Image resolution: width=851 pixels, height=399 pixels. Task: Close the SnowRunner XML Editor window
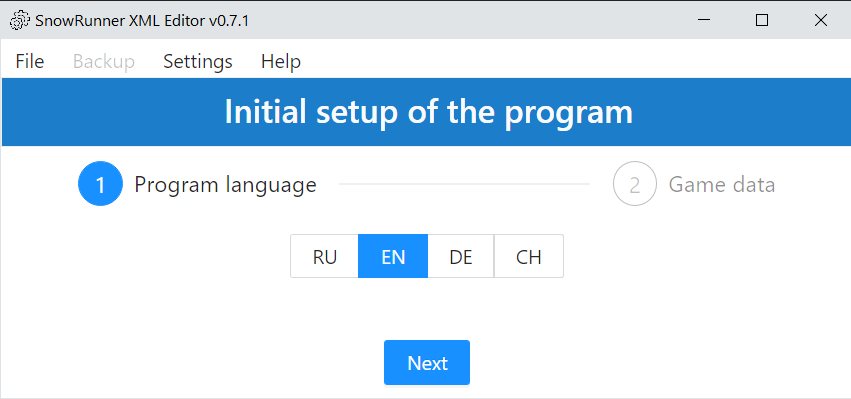[x=820, y=20]
